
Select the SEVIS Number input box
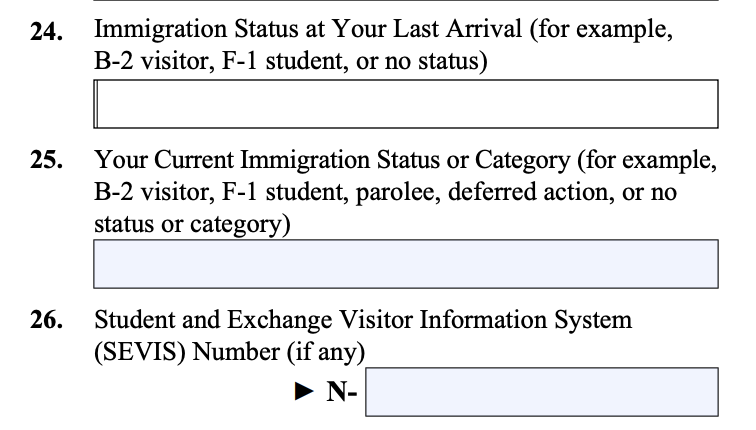542,392
